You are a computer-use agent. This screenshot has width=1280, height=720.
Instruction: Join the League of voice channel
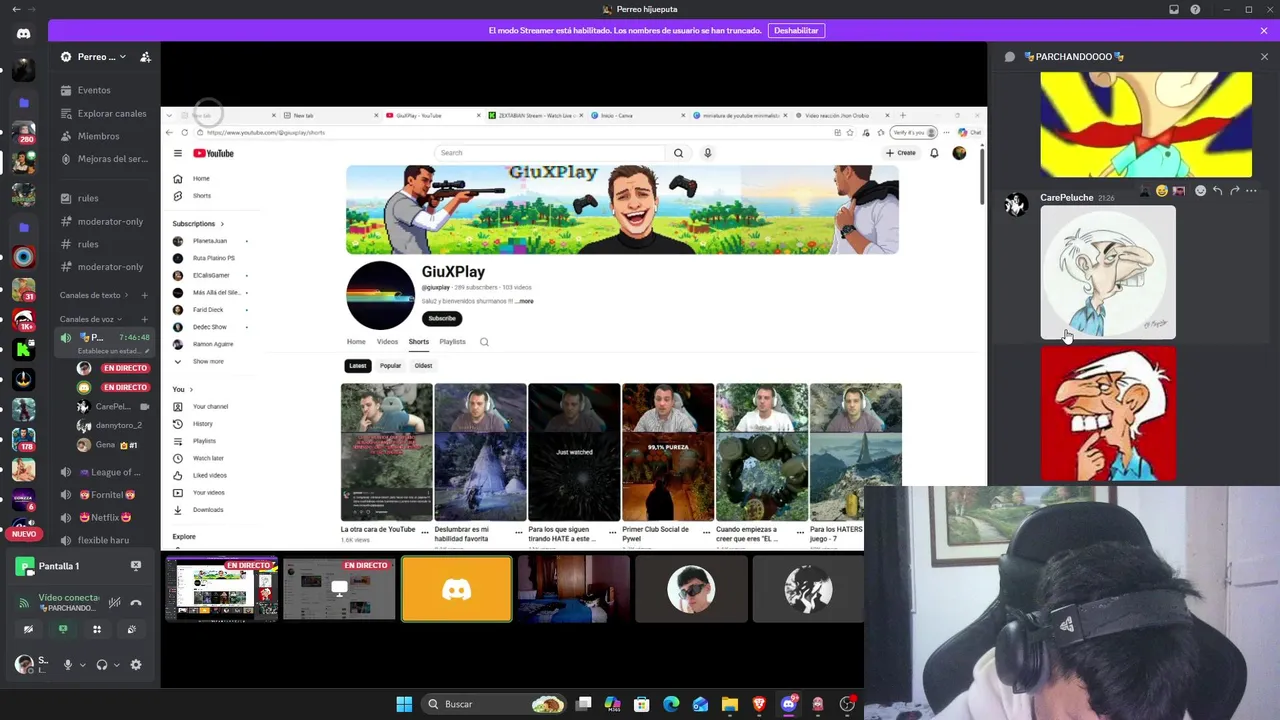tap(105, 472)
